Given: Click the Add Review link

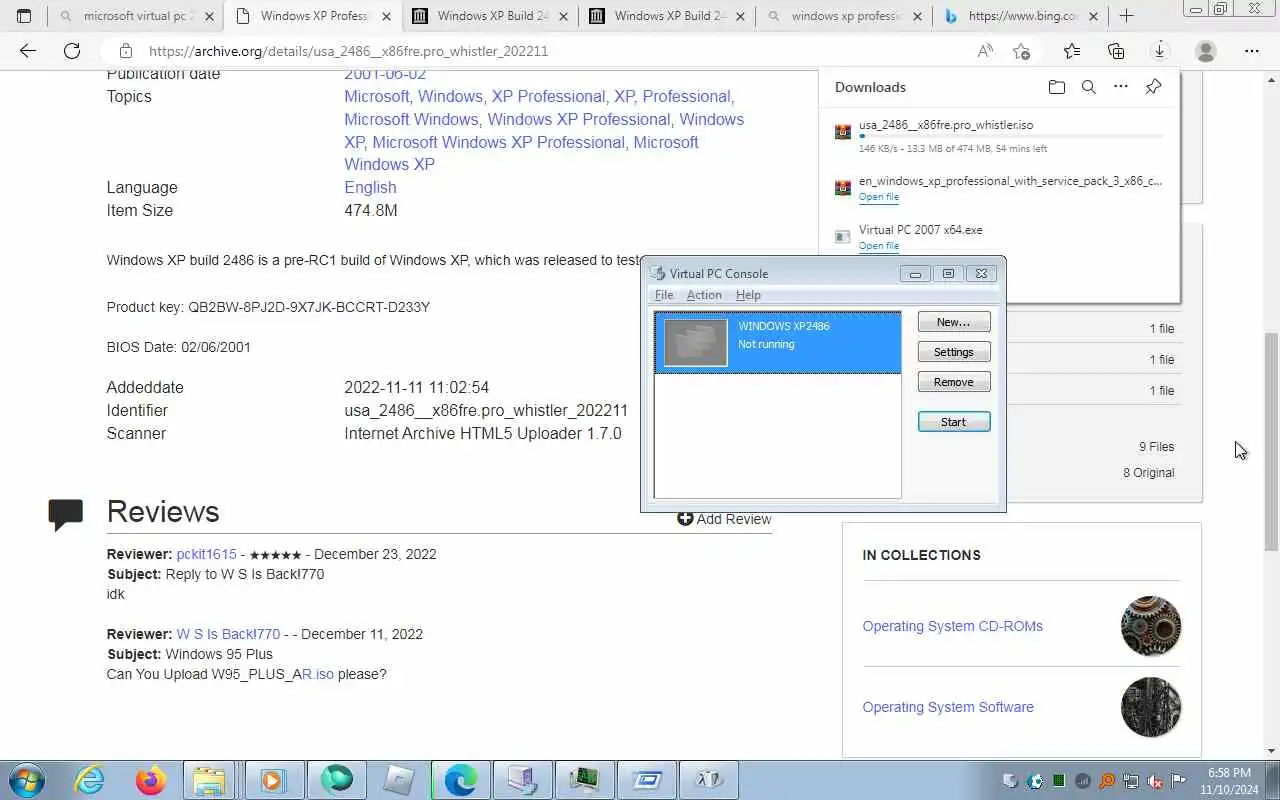Looking at the screenshot, I should click(724, 519).
